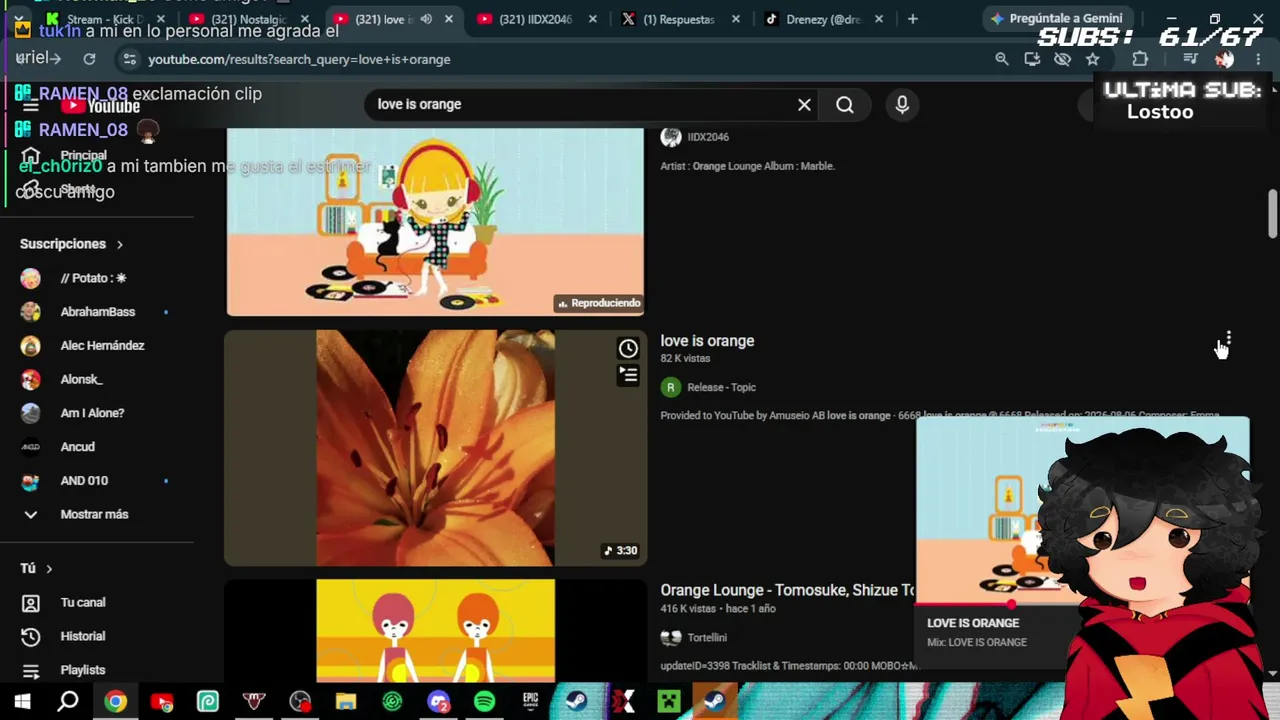
Task: Clear the YouTube search box text
Action: click(x=804, y=105)
